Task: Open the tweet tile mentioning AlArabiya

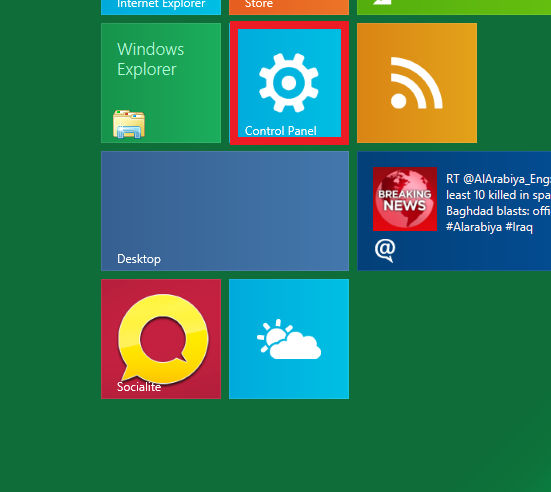Action: [454, 211]
